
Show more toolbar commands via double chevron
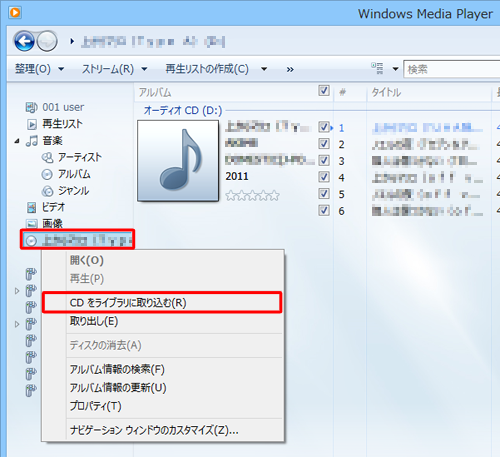[x=290, y=69]
